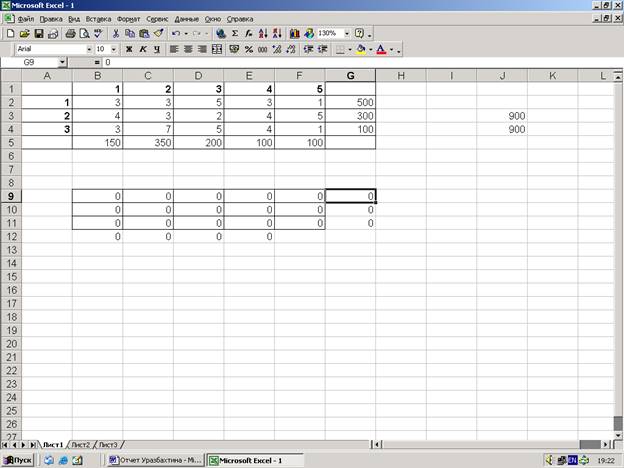The image size is (624, 468).
Task: Apply the yellow fill color bucket
Action: (361, 49)
